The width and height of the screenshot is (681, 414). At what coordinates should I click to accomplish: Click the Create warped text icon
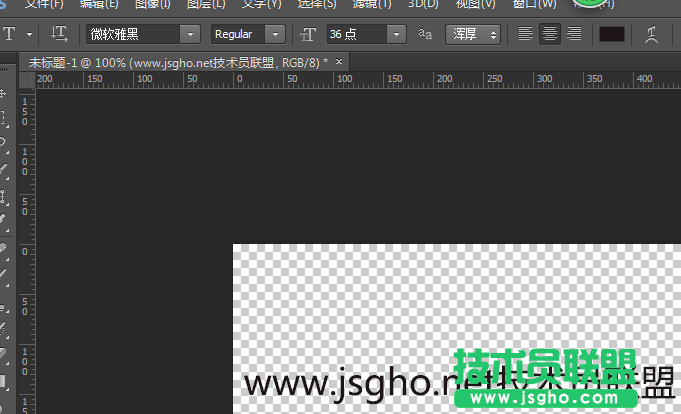click(x=652, y=35)
